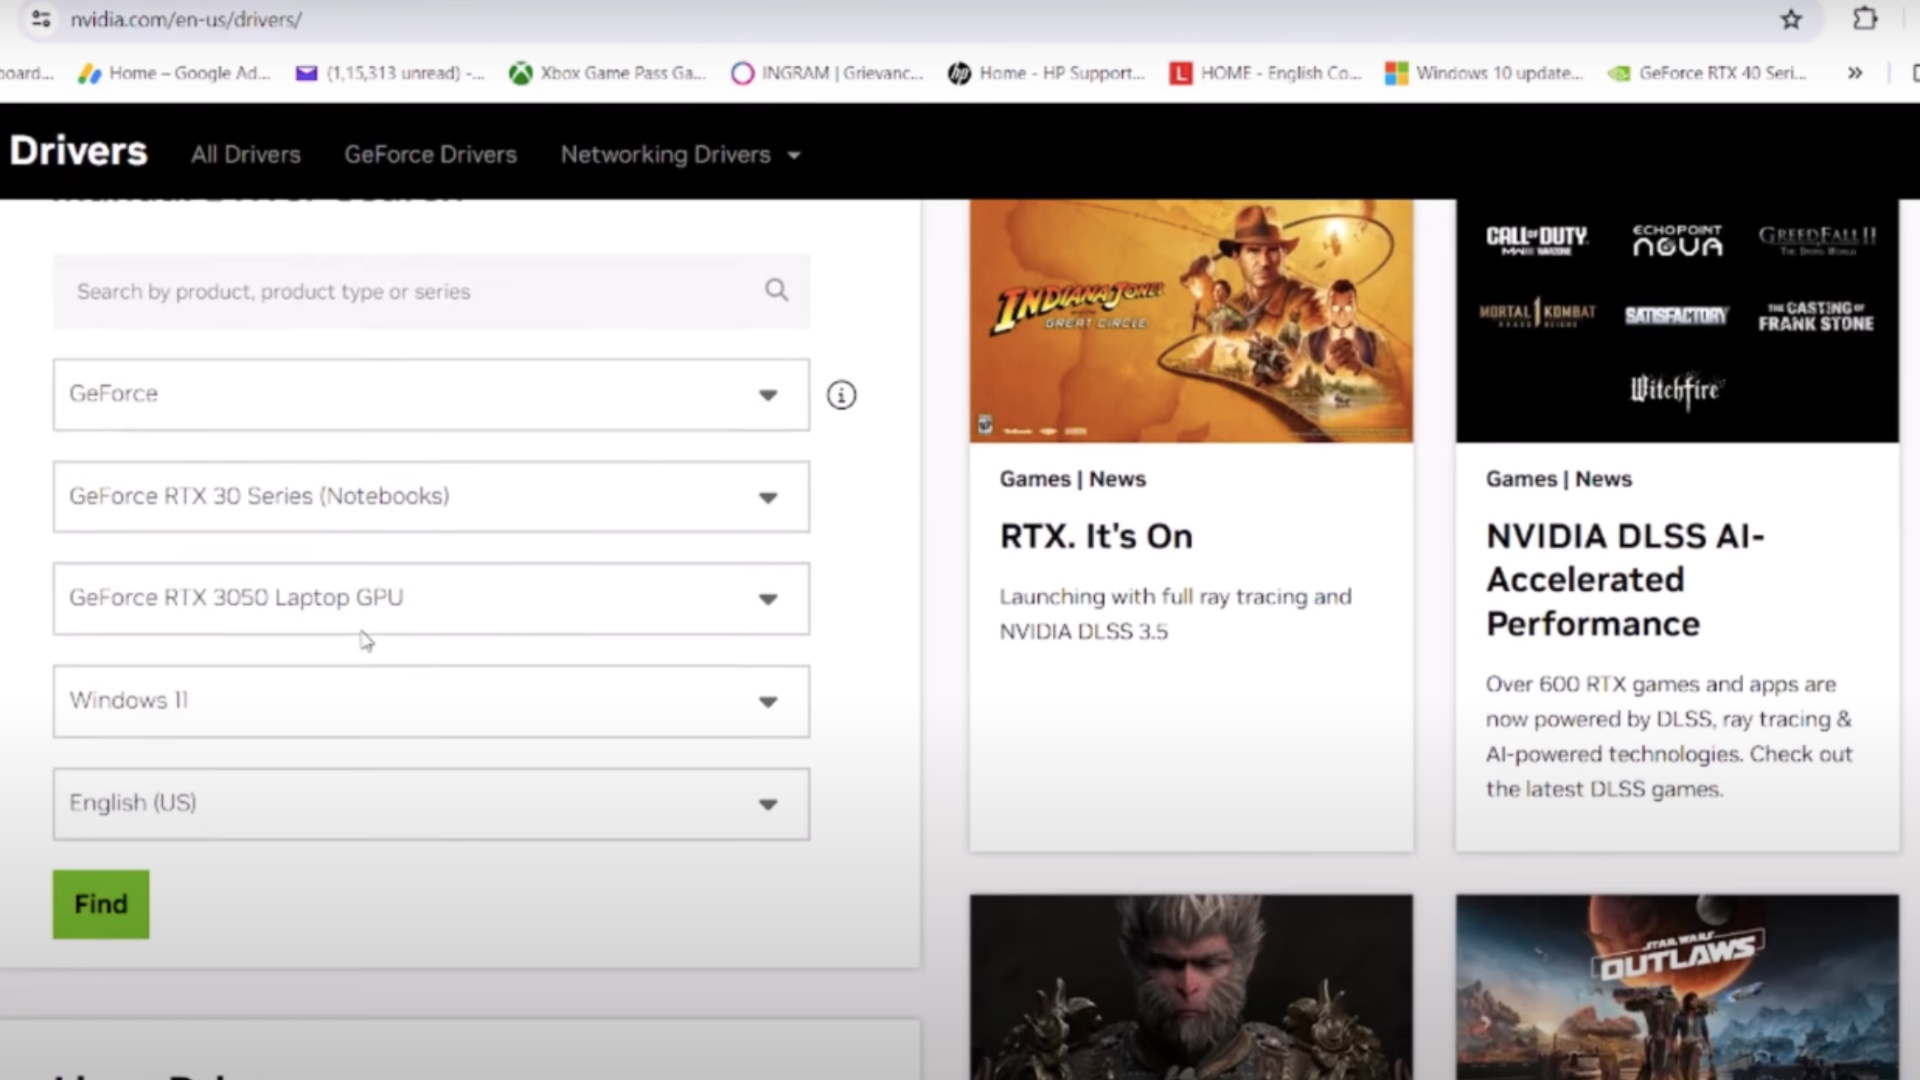Show more bookmarks with the double chevron
Image resolution: width=1920 pixels, height=1080 pixels.
[1855, 73]
